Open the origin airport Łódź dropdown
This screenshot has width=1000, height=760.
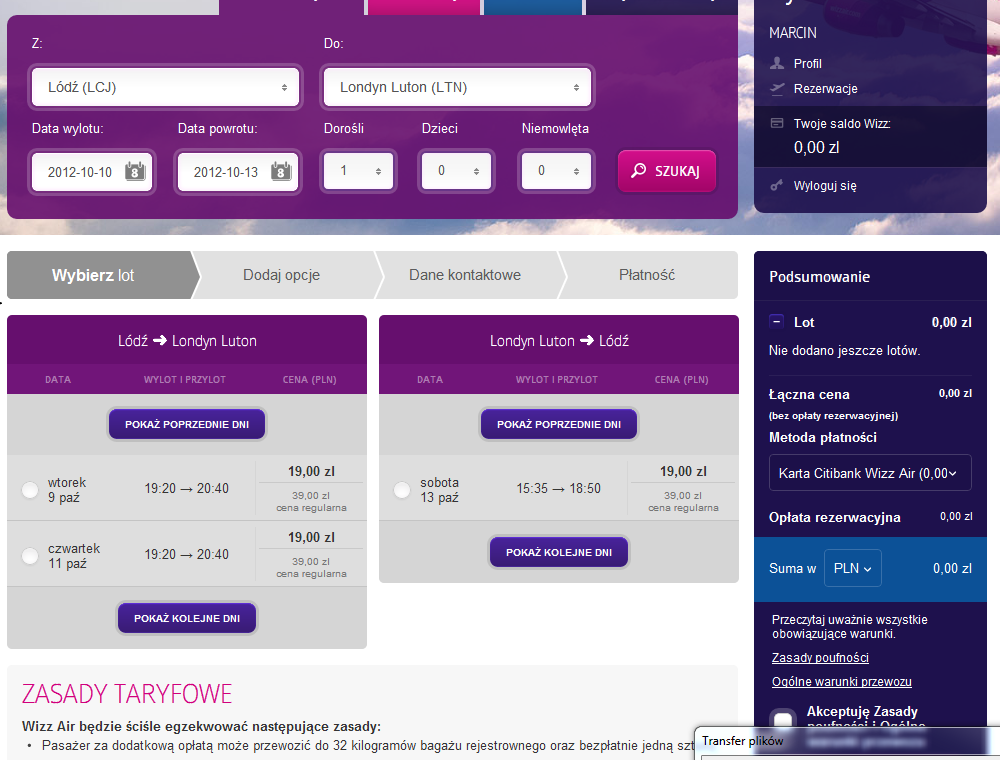pyautogui.click(x=166, y=87)
